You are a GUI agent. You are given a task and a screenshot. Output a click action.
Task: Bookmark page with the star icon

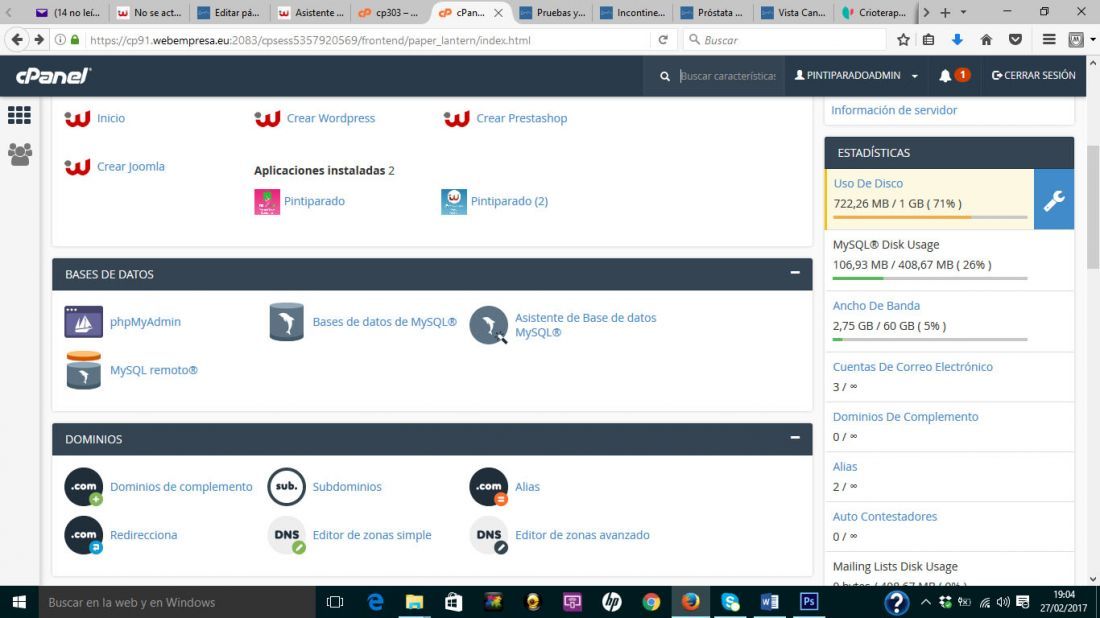click(904, 40)
